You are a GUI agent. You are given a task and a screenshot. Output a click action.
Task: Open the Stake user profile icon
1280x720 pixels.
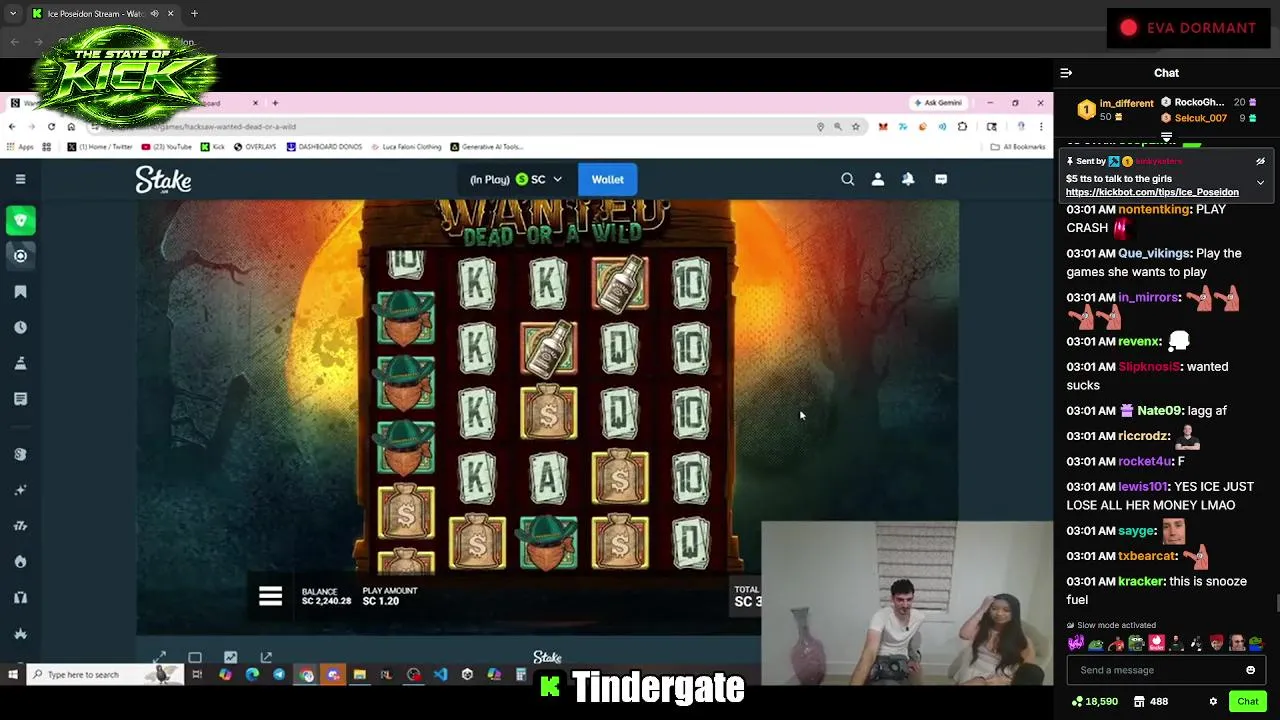coord(877,179)
